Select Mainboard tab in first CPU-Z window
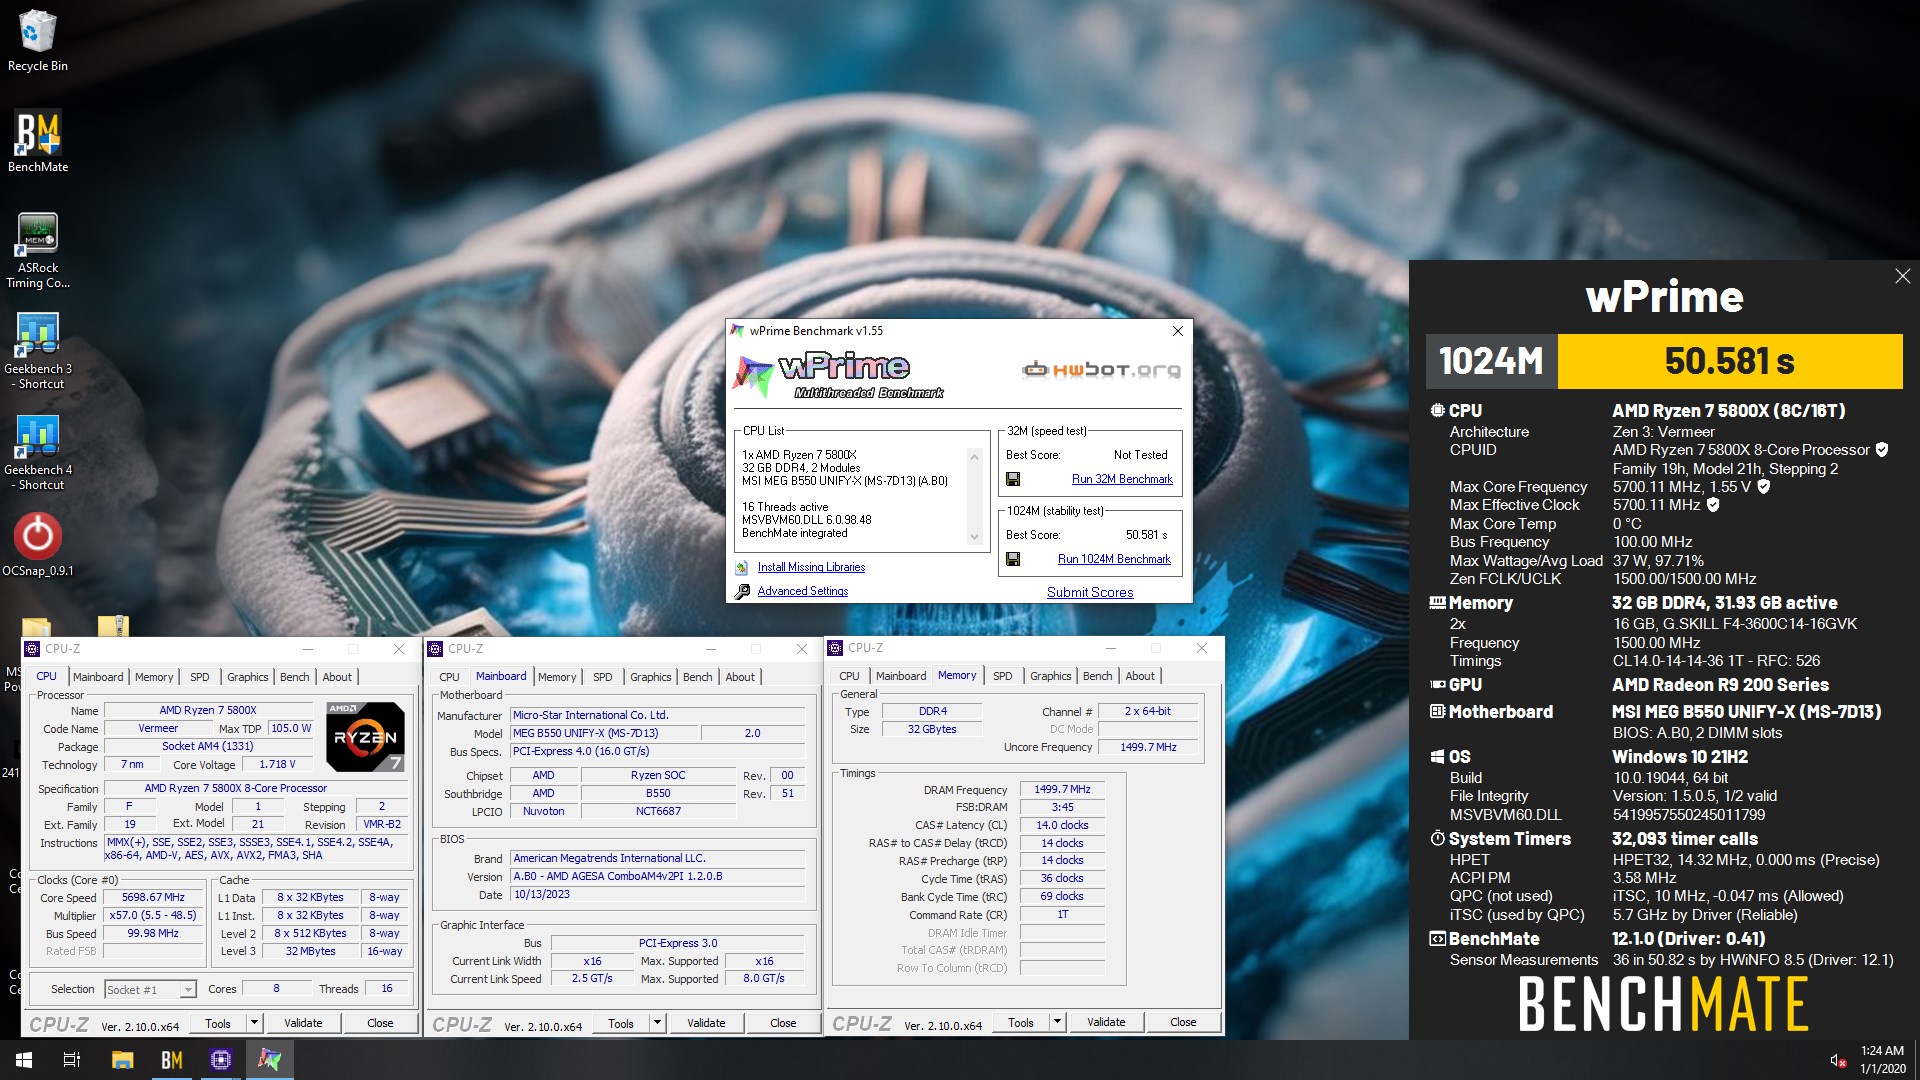The image size is (1920, 1080). tap(98, 677)
